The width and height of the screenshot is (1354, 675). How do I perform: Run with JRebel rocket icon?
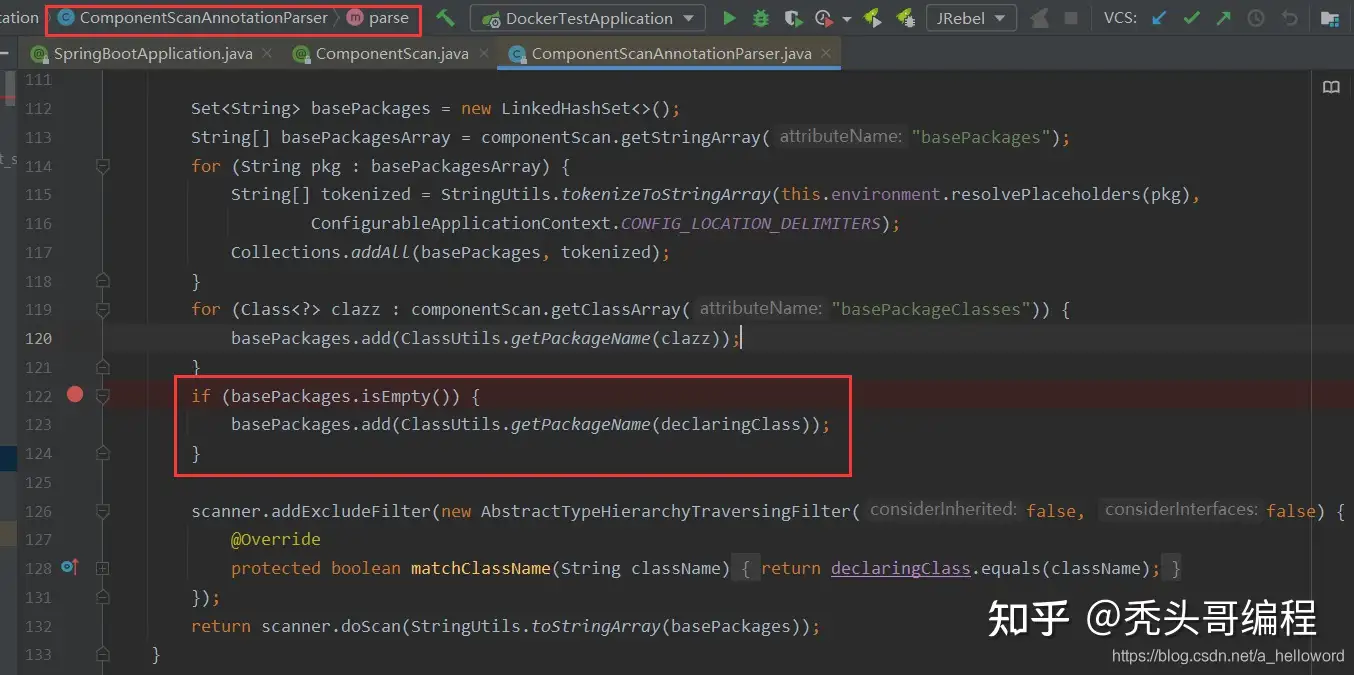[872, 18]
